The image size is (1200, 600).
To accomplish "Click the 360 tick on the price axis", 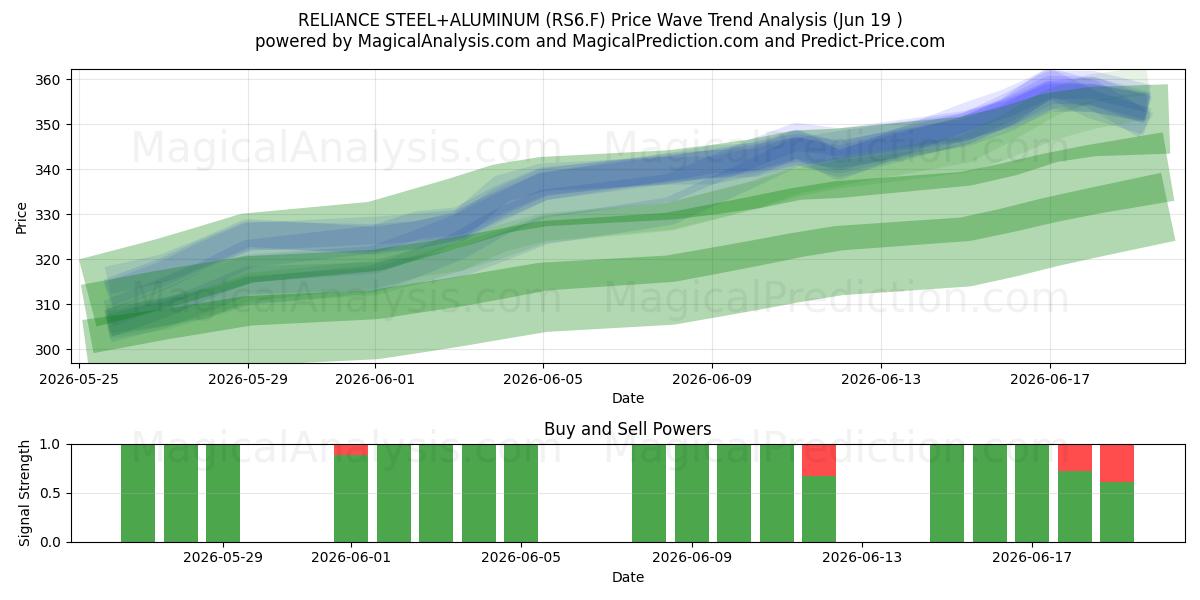I will [50, 80].
